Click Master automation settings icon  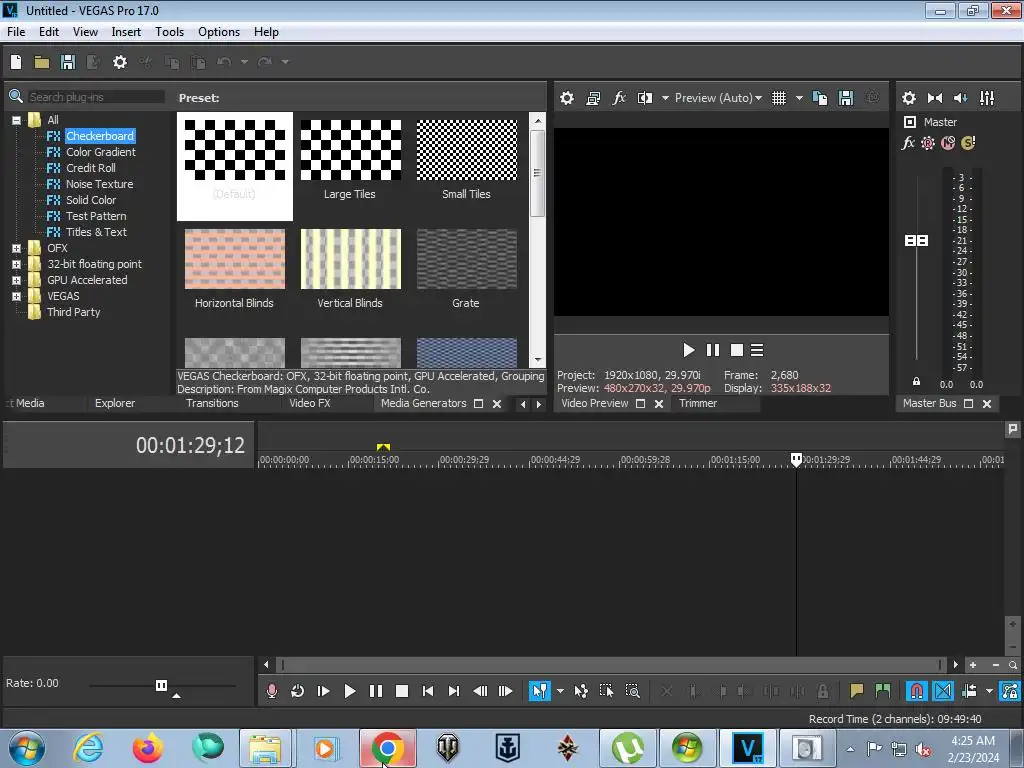(927, 142)
